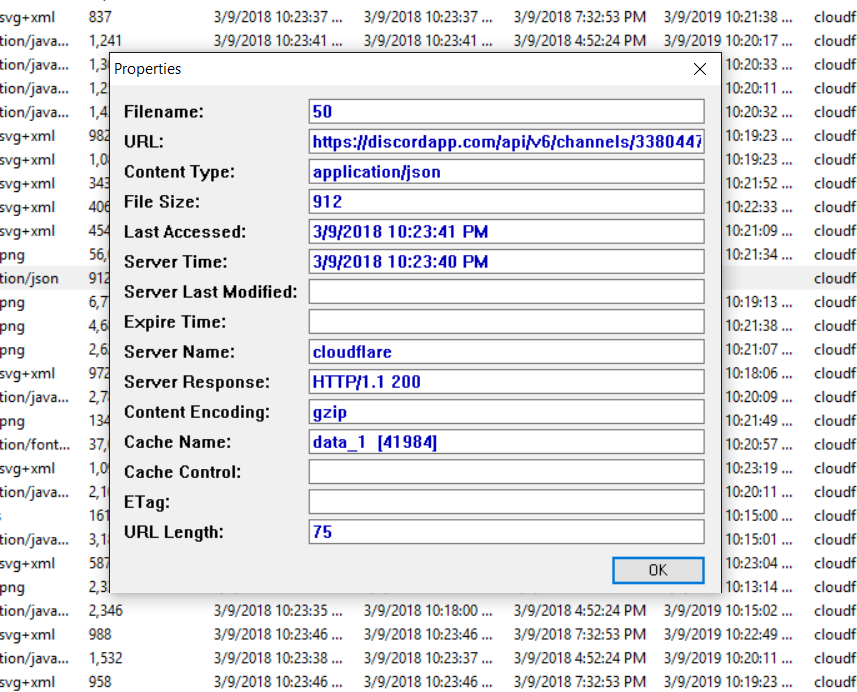The height and width of the screenshot is (692, 857).
Task: Select the empty Expire Time field
Action: [505, 321]
